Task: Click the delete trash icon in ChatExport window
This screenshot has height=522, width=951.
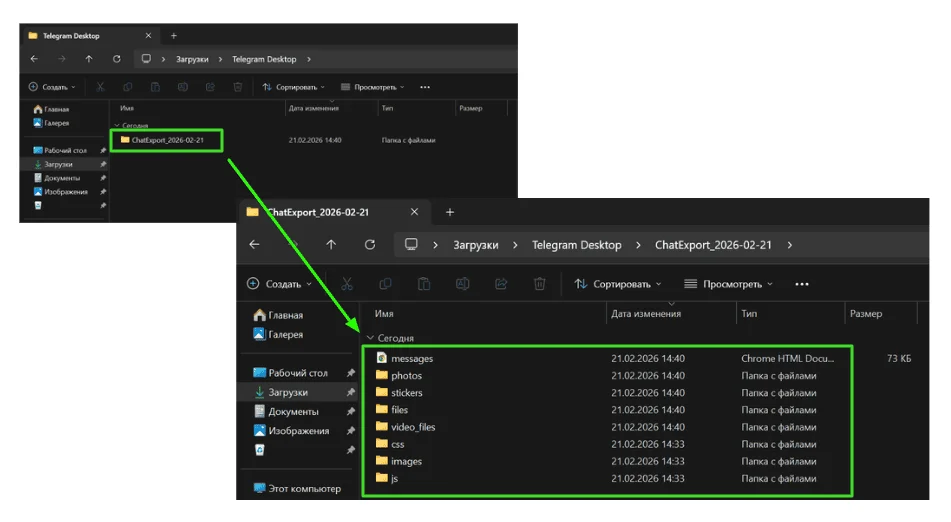Action: pos(539,284)
